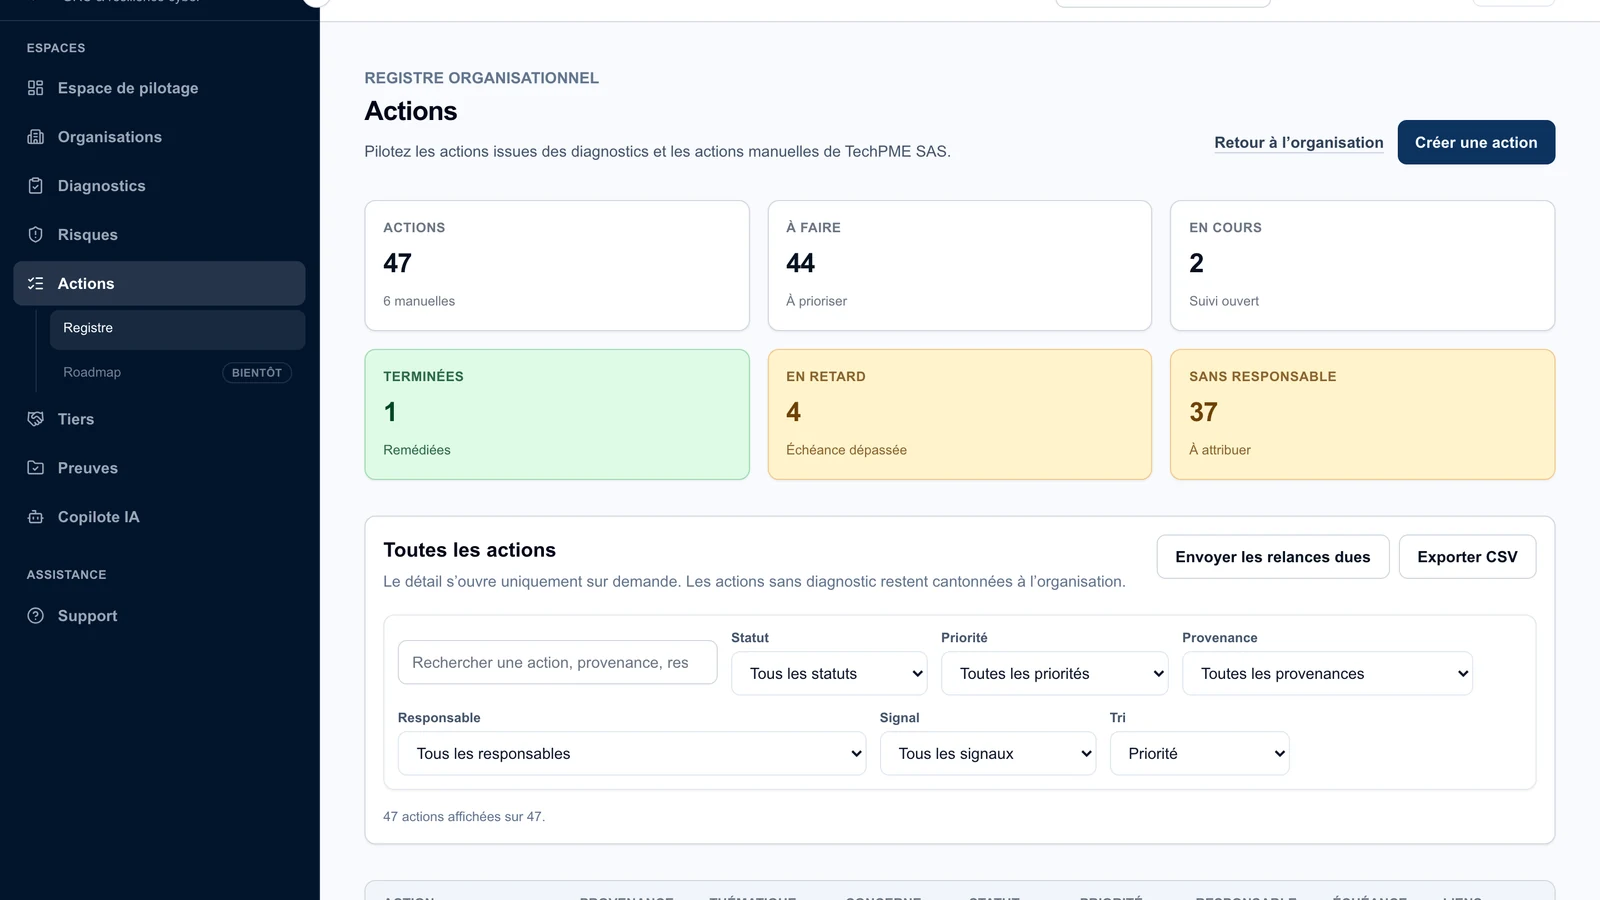Focus the Rechercher une action search field

coord(557,662)
